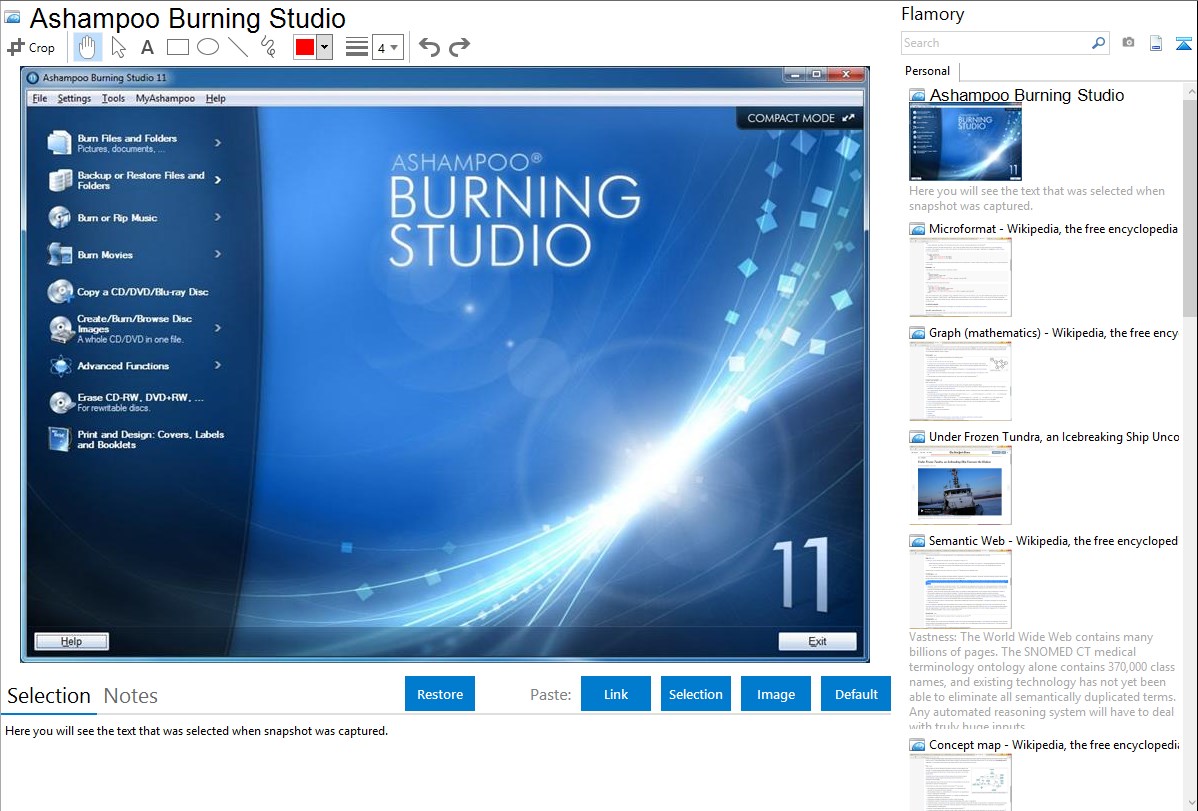Expand Burn Movies arrow
Screen dimensions: 1198x811
tap(218, 254)
